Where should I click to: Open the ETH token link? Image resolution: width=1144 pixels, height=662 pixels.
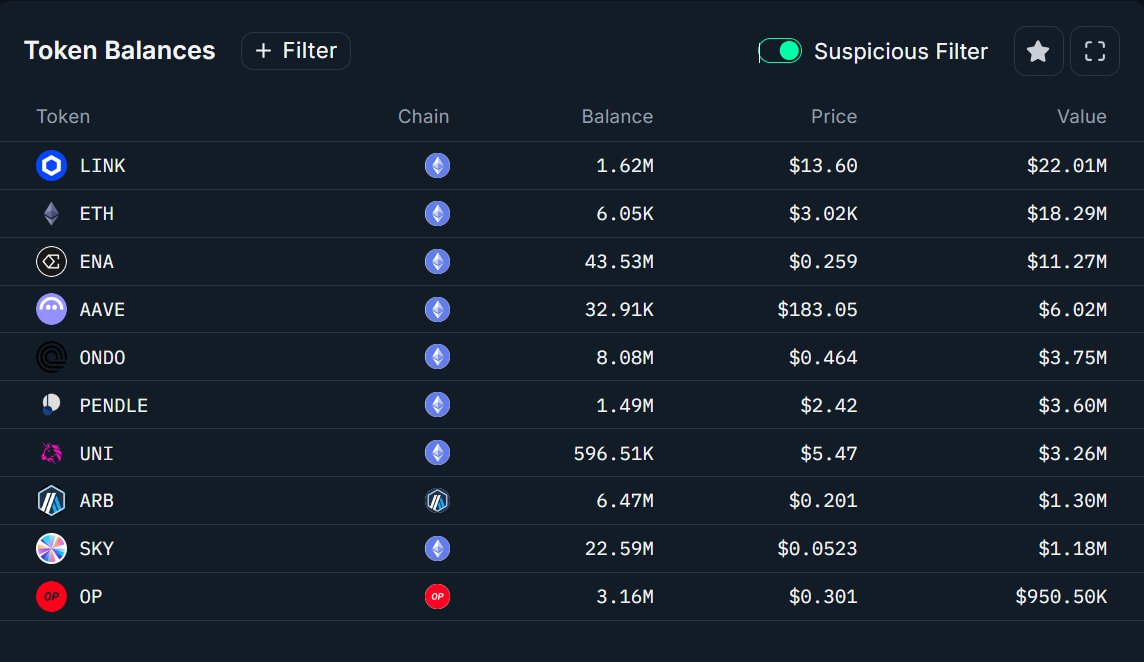tap(96, 214)
